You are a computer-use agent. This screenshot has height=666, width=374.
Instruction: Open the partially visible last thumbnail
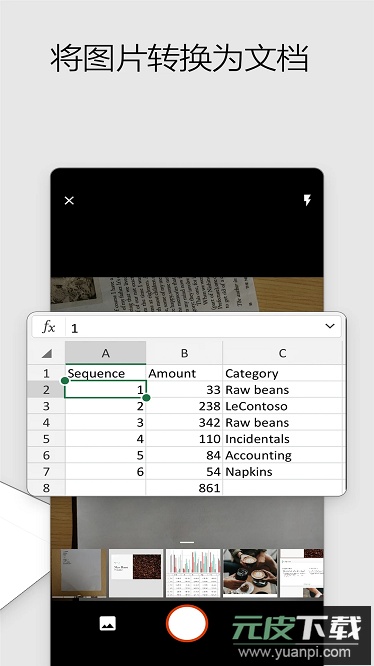302,573
